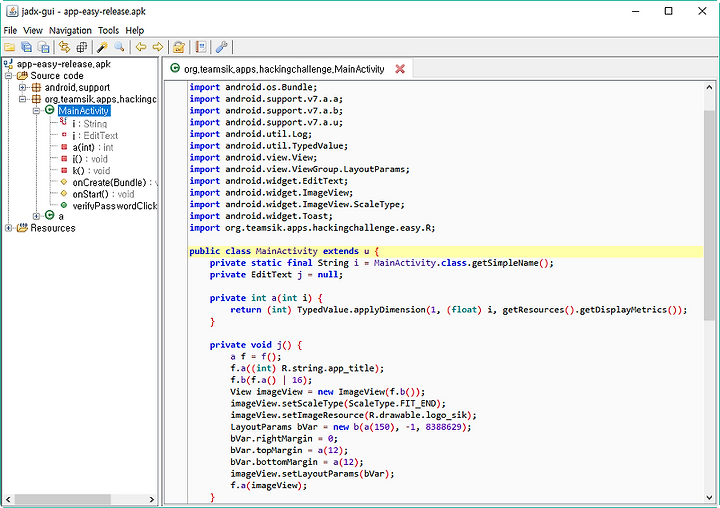
Task: Select the onCreate(Bundle) method
Action: coord(114,182)
